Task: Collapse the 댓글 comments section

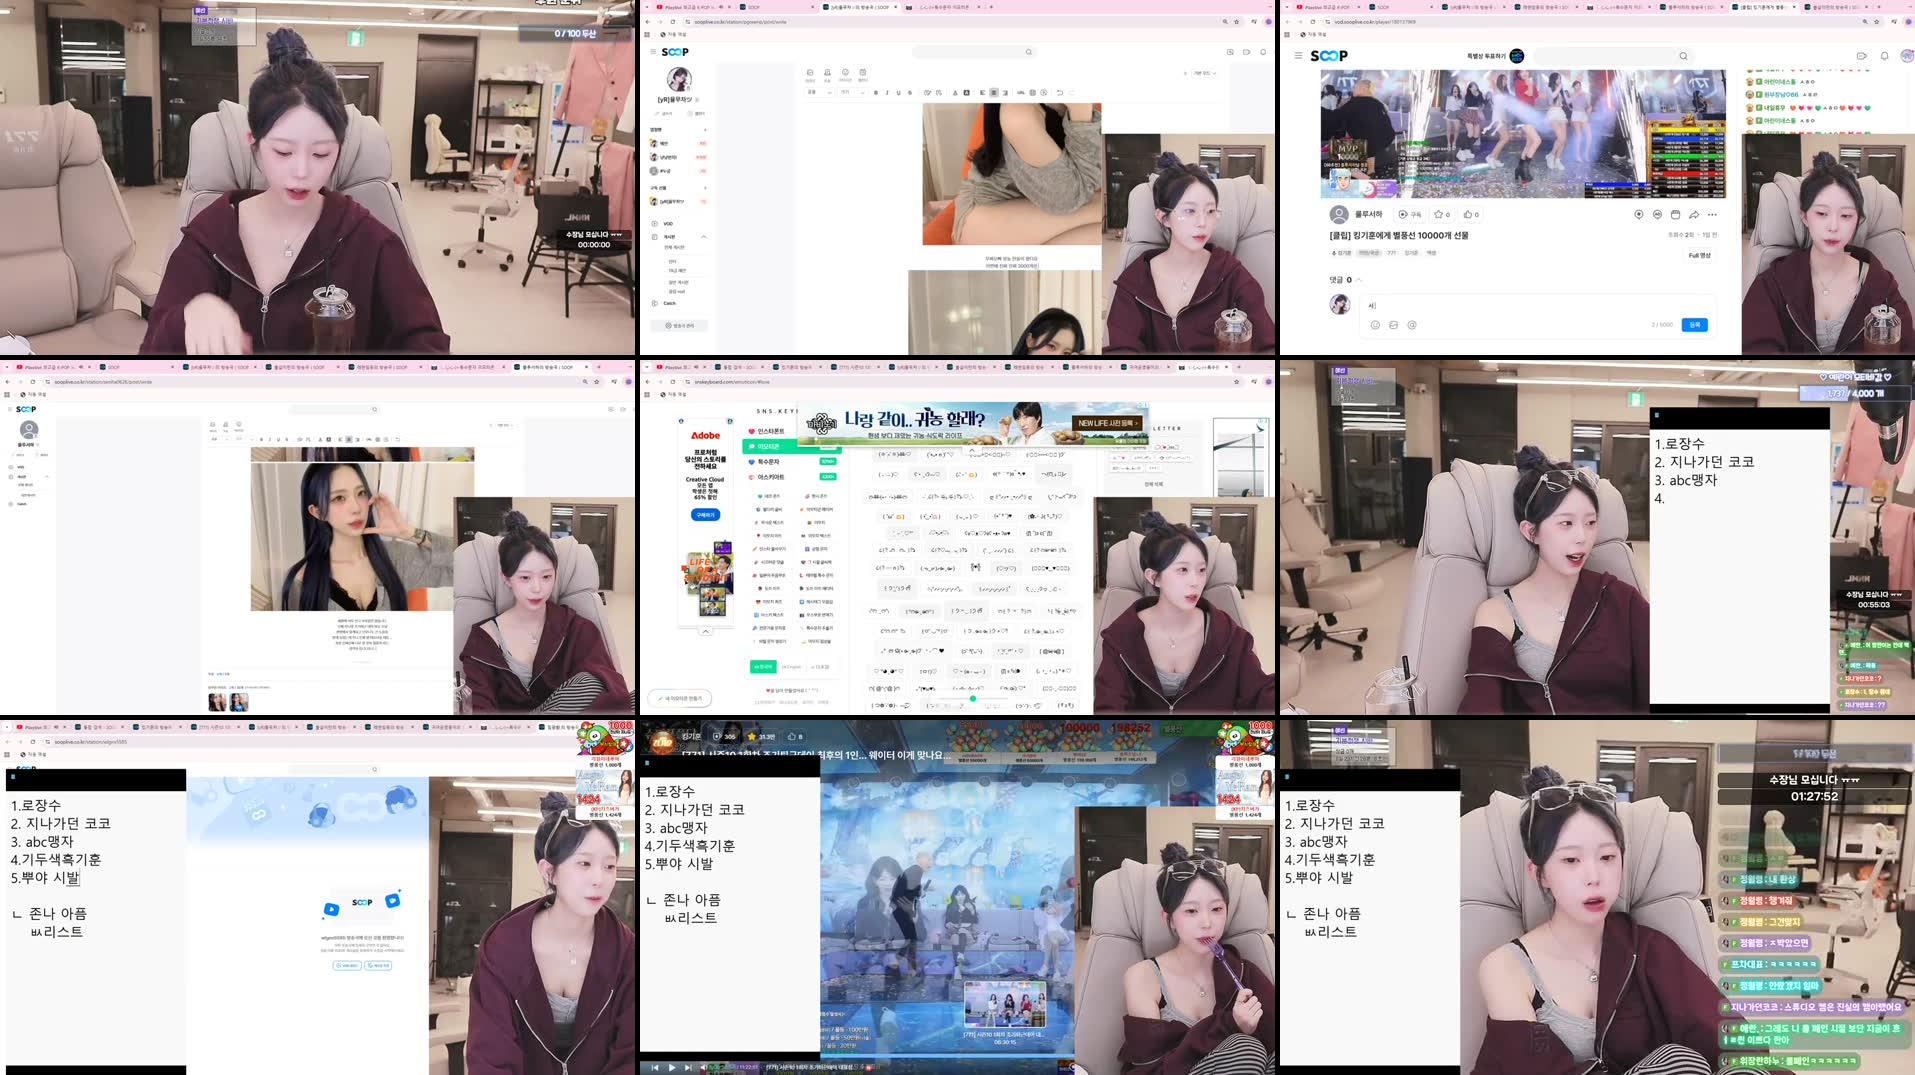Action: 1359,279
